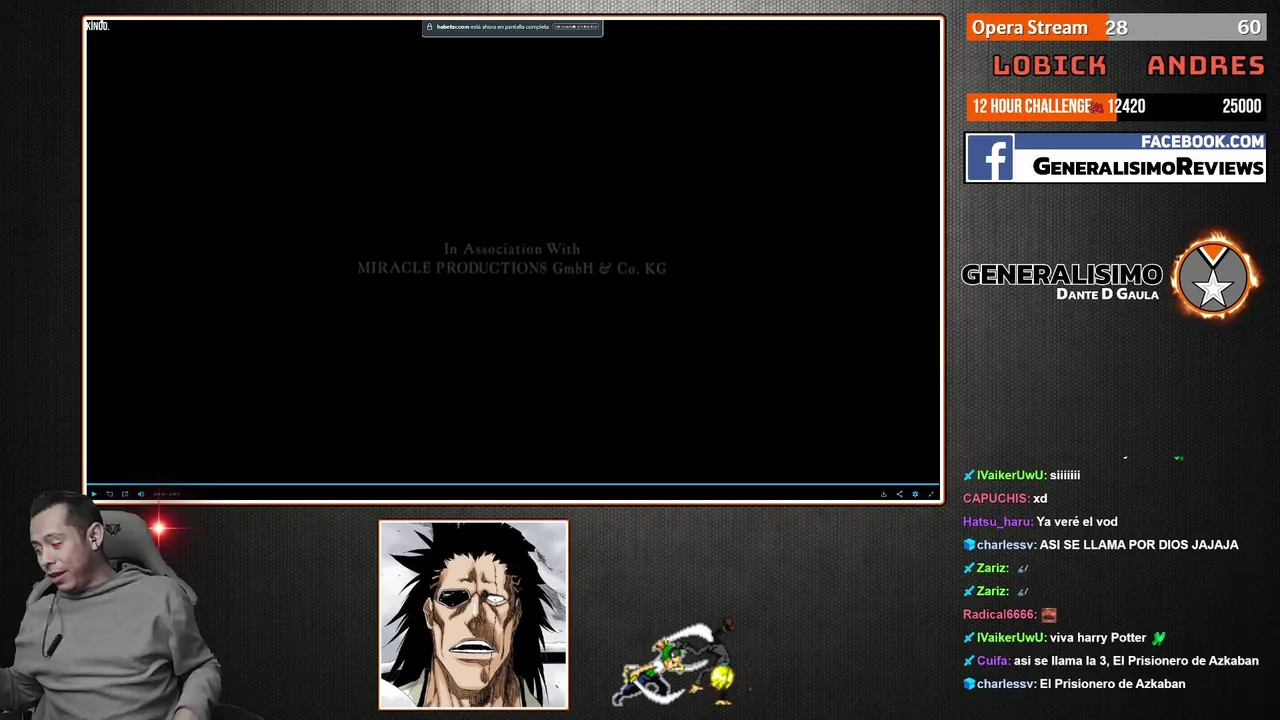Click the video progress bar

tap(512, 484)
